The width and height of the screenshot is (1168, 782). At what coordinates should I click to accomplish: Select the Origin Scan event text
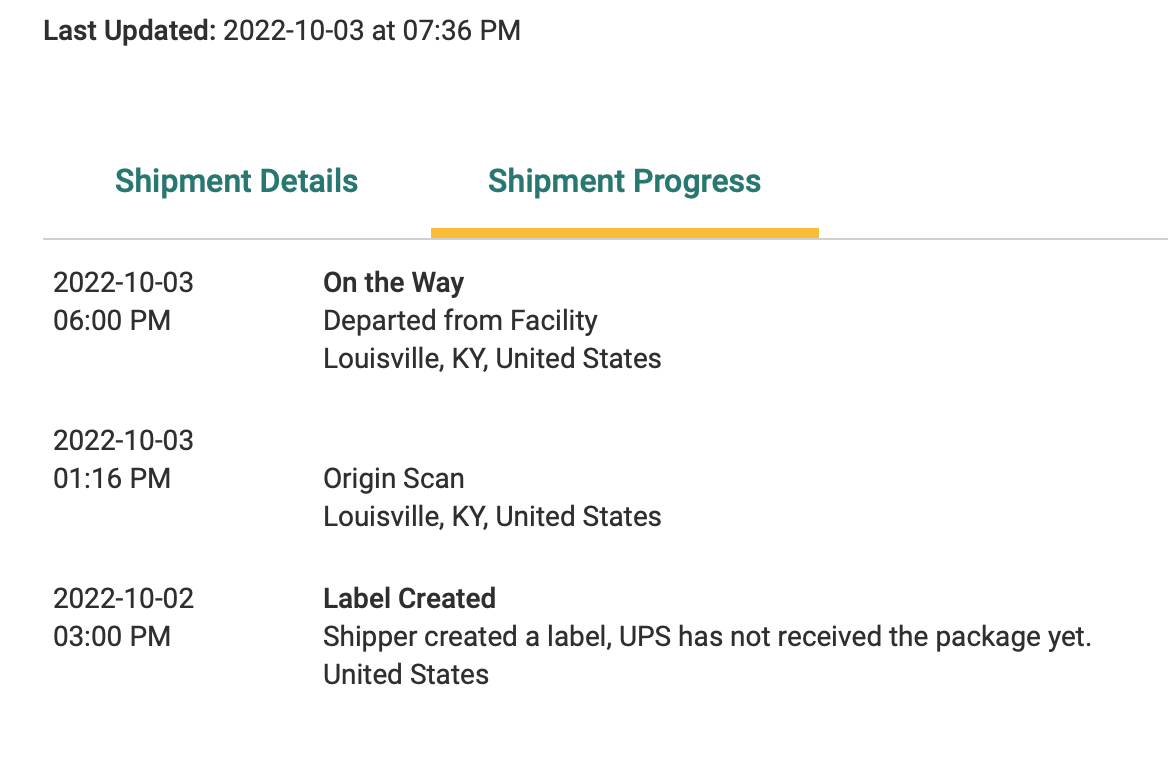pos(393,479)
